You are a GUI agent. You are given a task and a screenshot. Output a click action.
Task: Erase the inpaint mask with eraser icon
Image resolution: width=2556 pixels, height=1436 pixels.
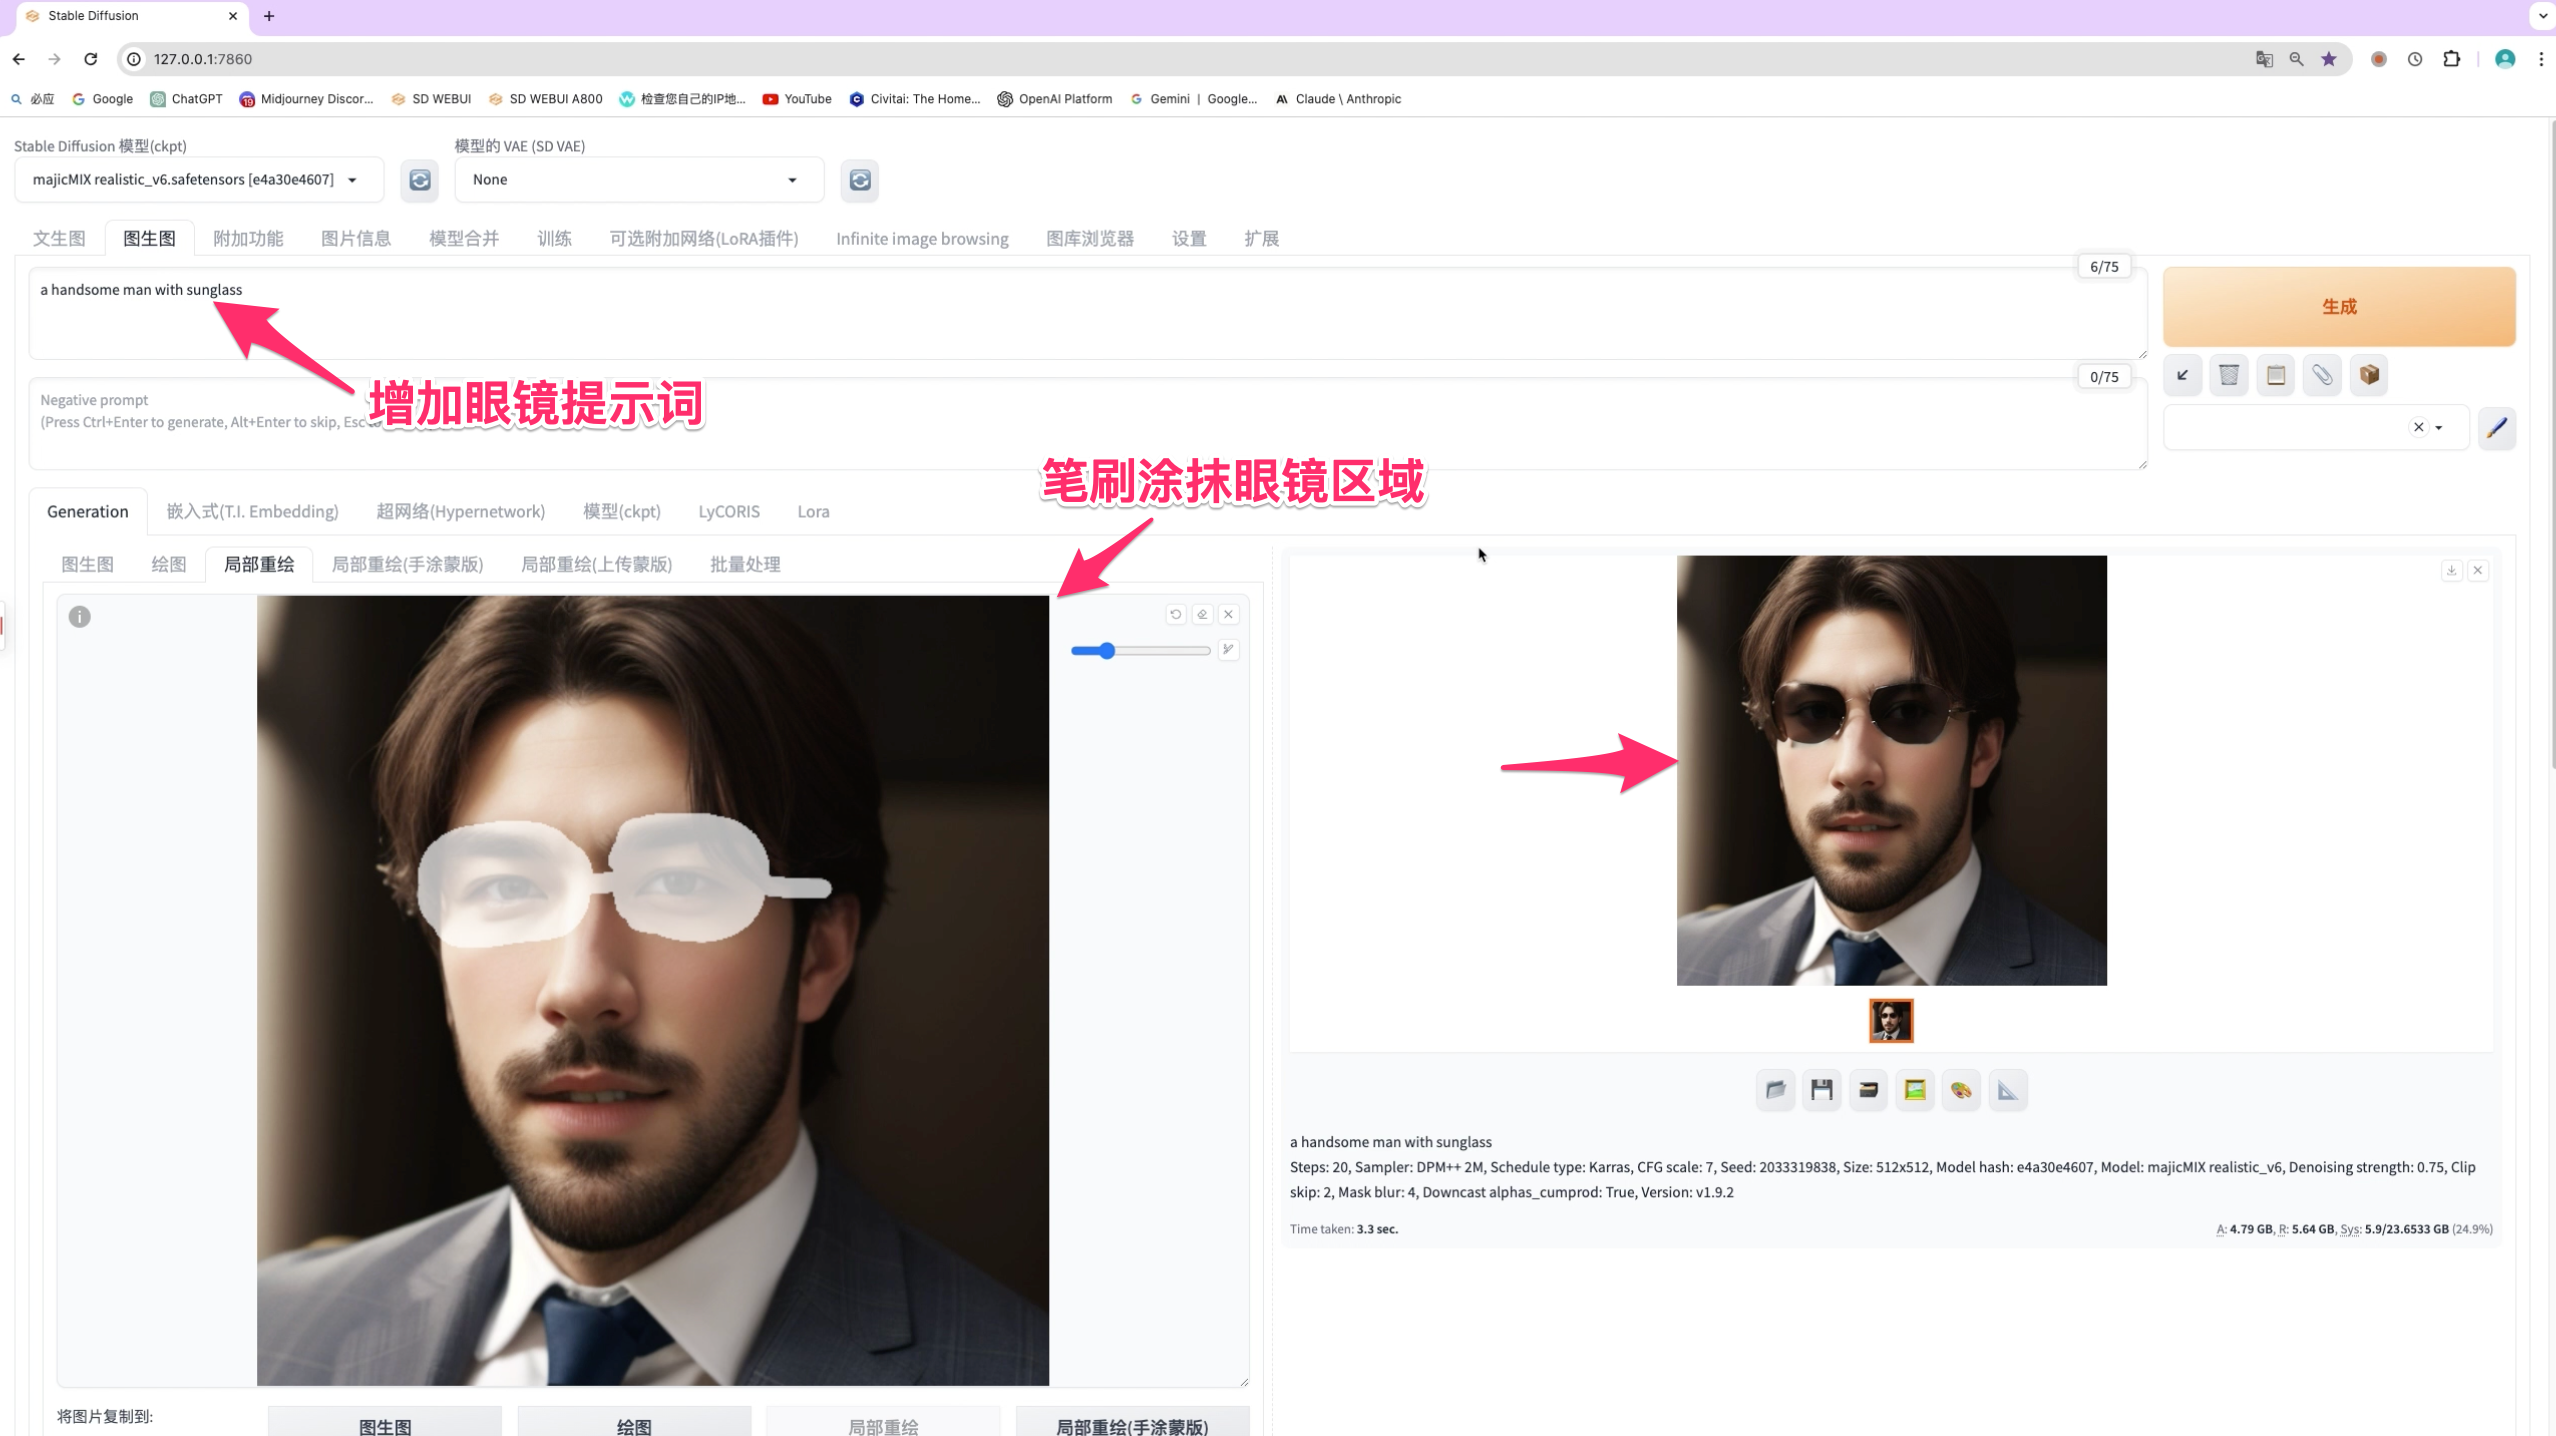[x=1202, y=614]
